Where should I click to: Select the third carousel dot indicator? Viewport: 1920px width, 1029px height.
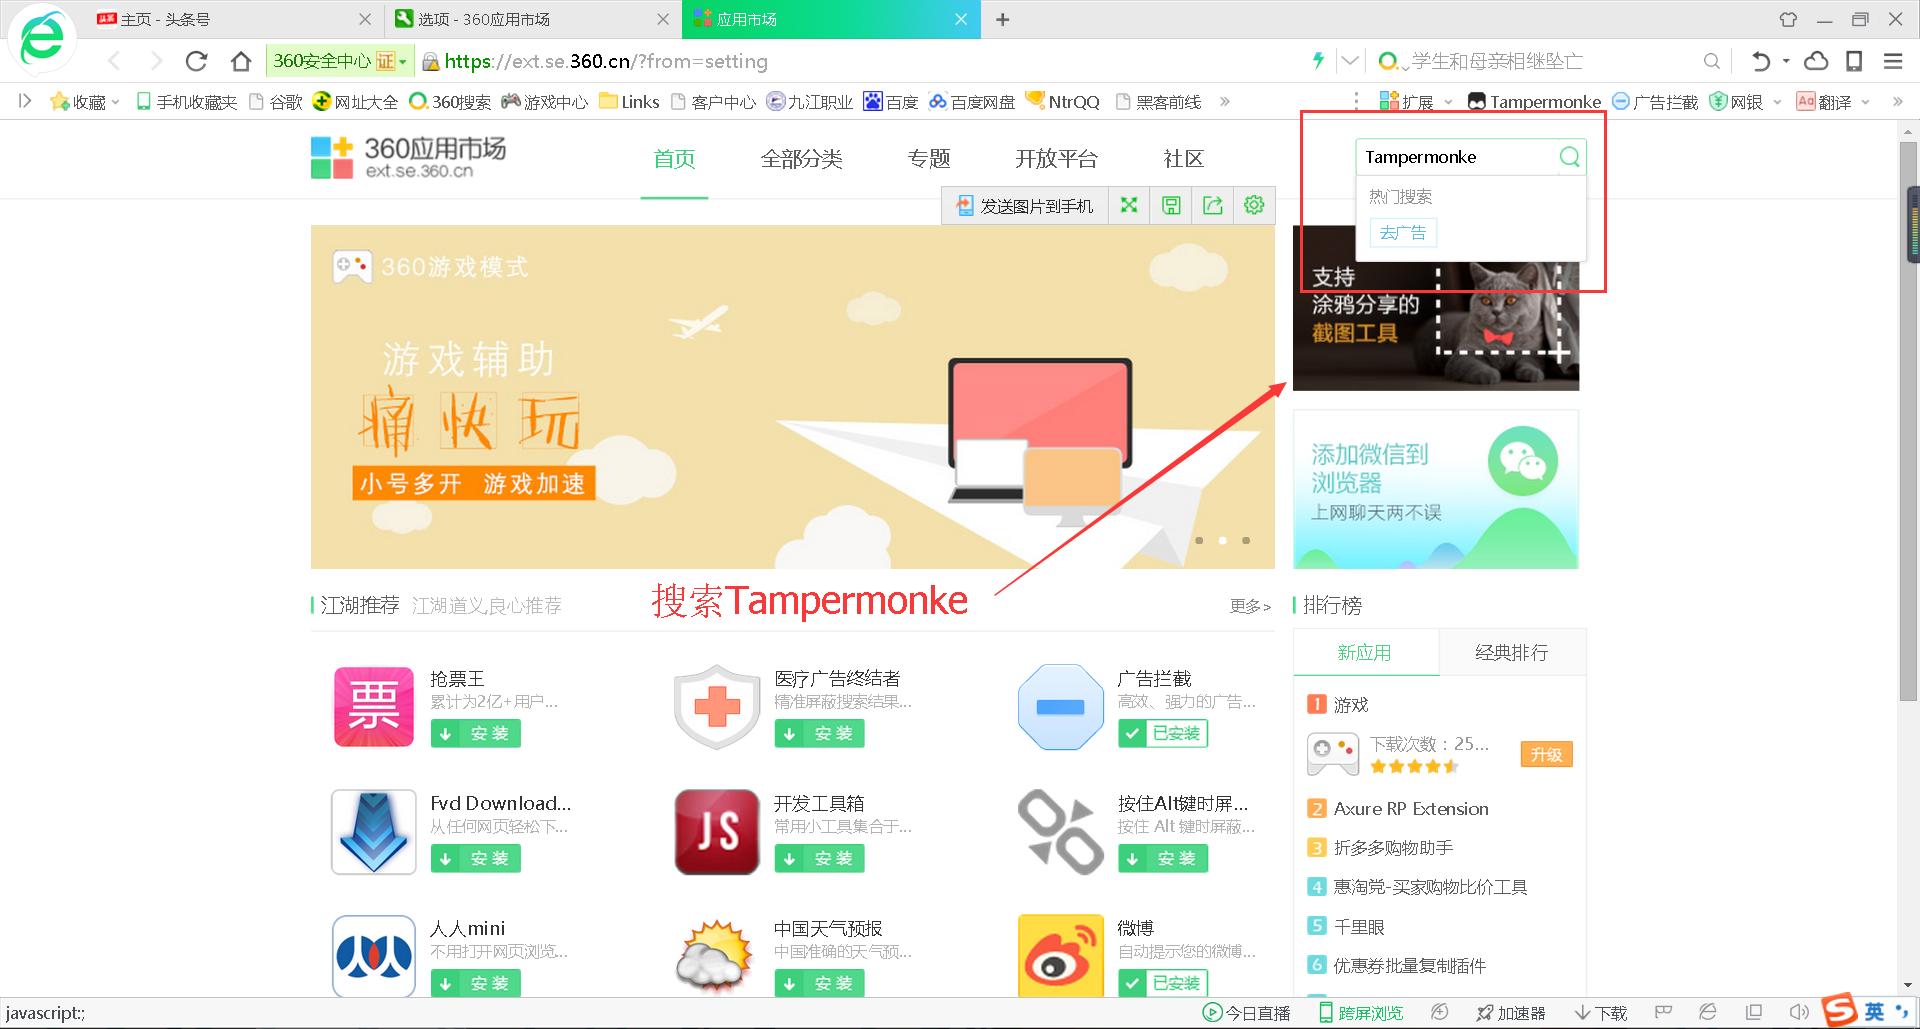[x=1244, y=540]
